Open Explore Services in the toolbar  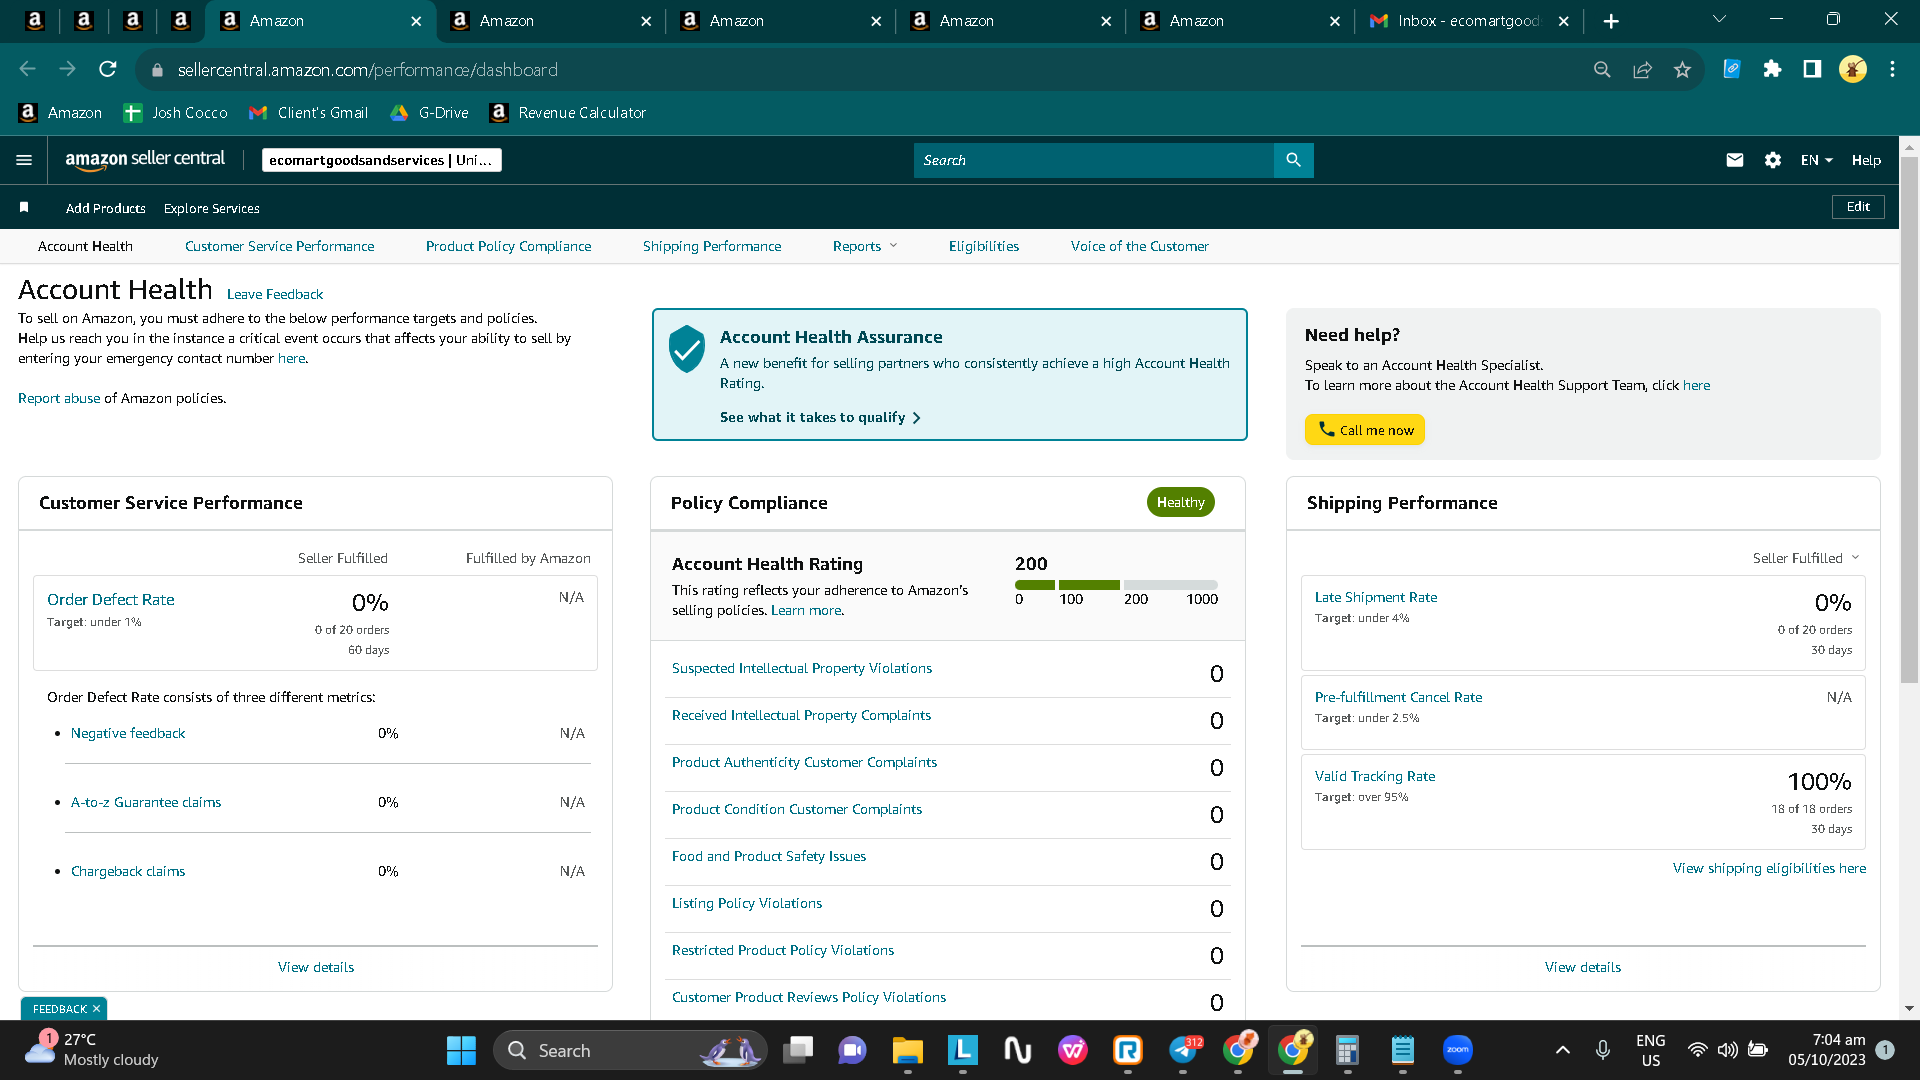(x=212, y=208)
